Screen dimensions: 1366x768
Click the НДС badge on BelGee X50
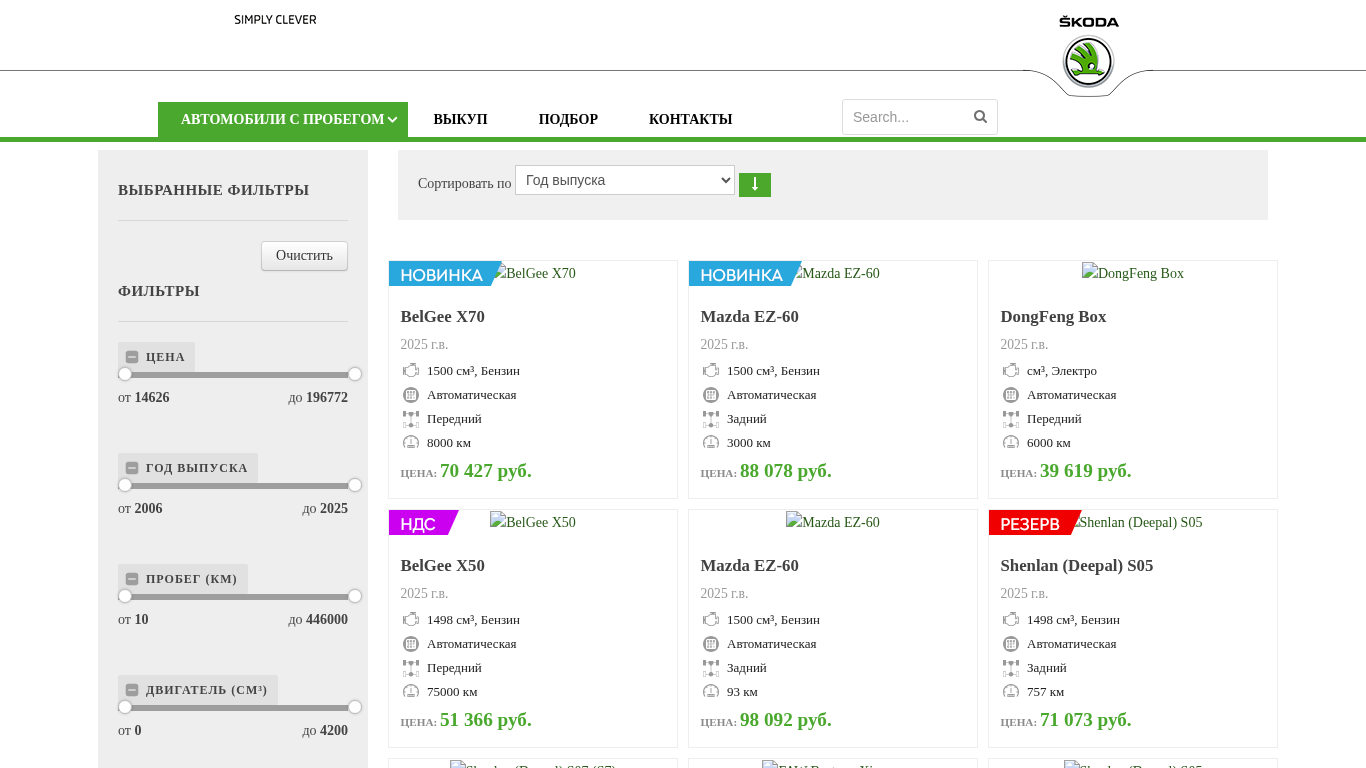point(420,523)
